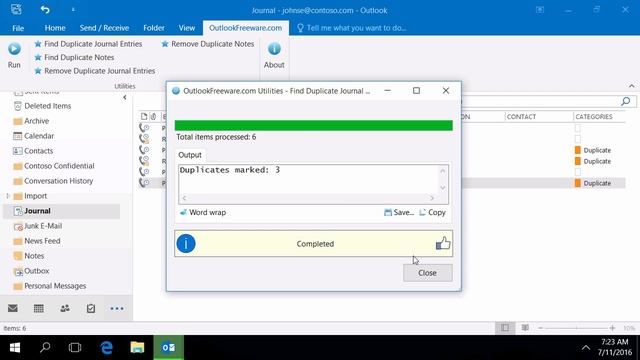The height and width of the screenshot is (360, 640).
Task: Select Remove Duplicate Notes utility
Action: pyautogui.click(x=208, y=44)
